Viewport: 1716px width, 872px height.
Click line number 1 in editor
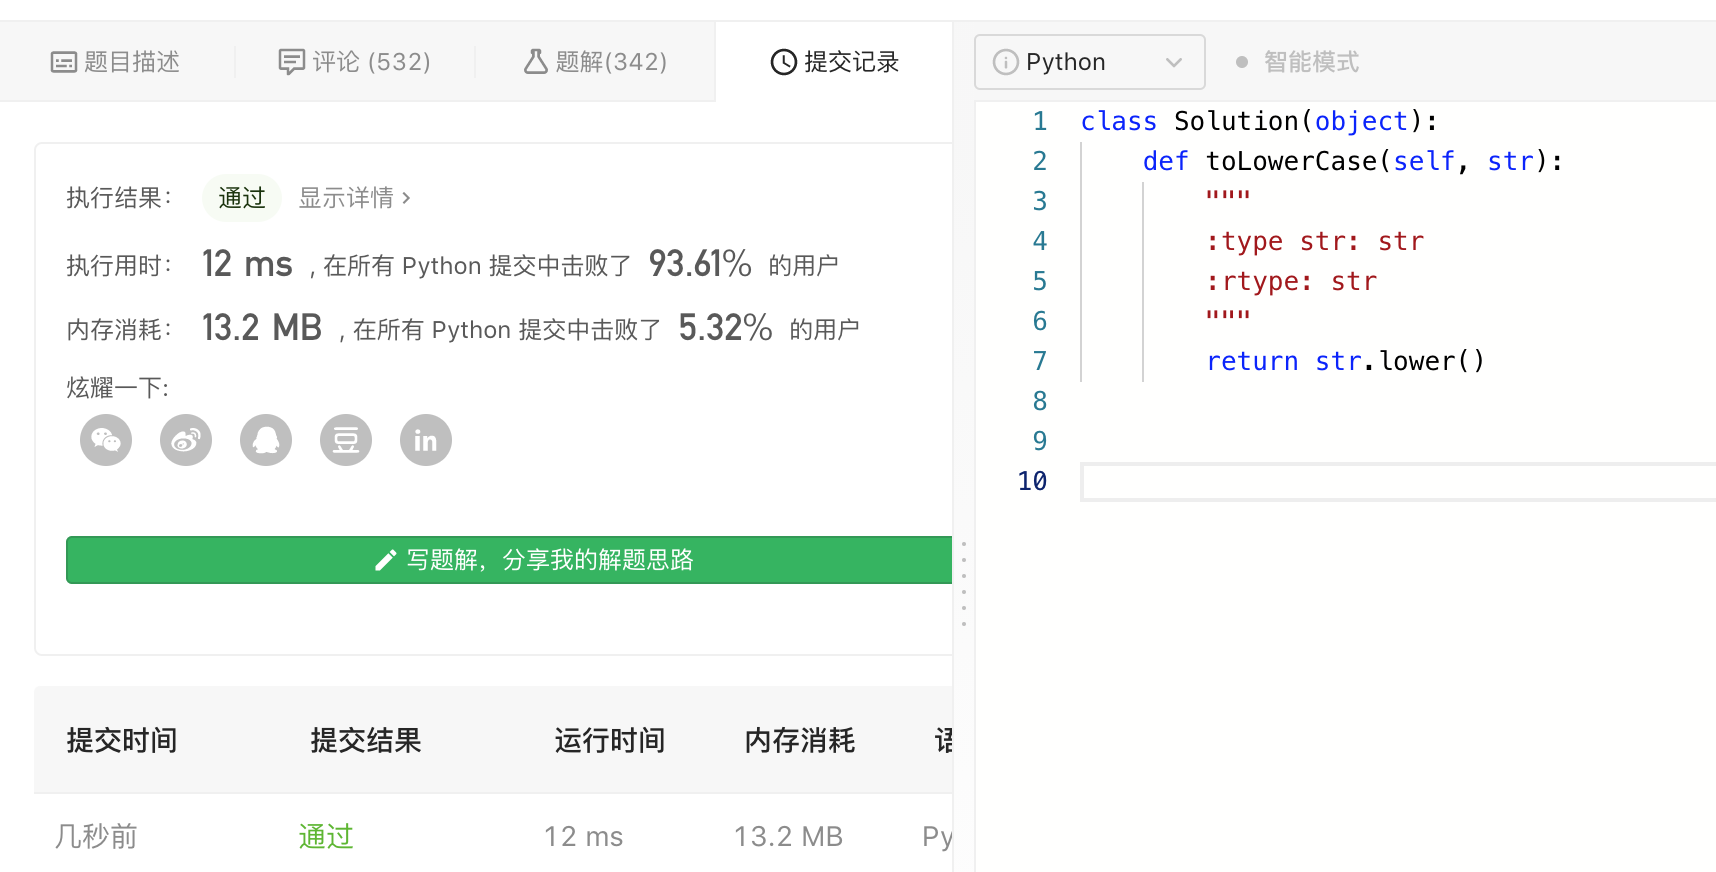click(1040, 121)
